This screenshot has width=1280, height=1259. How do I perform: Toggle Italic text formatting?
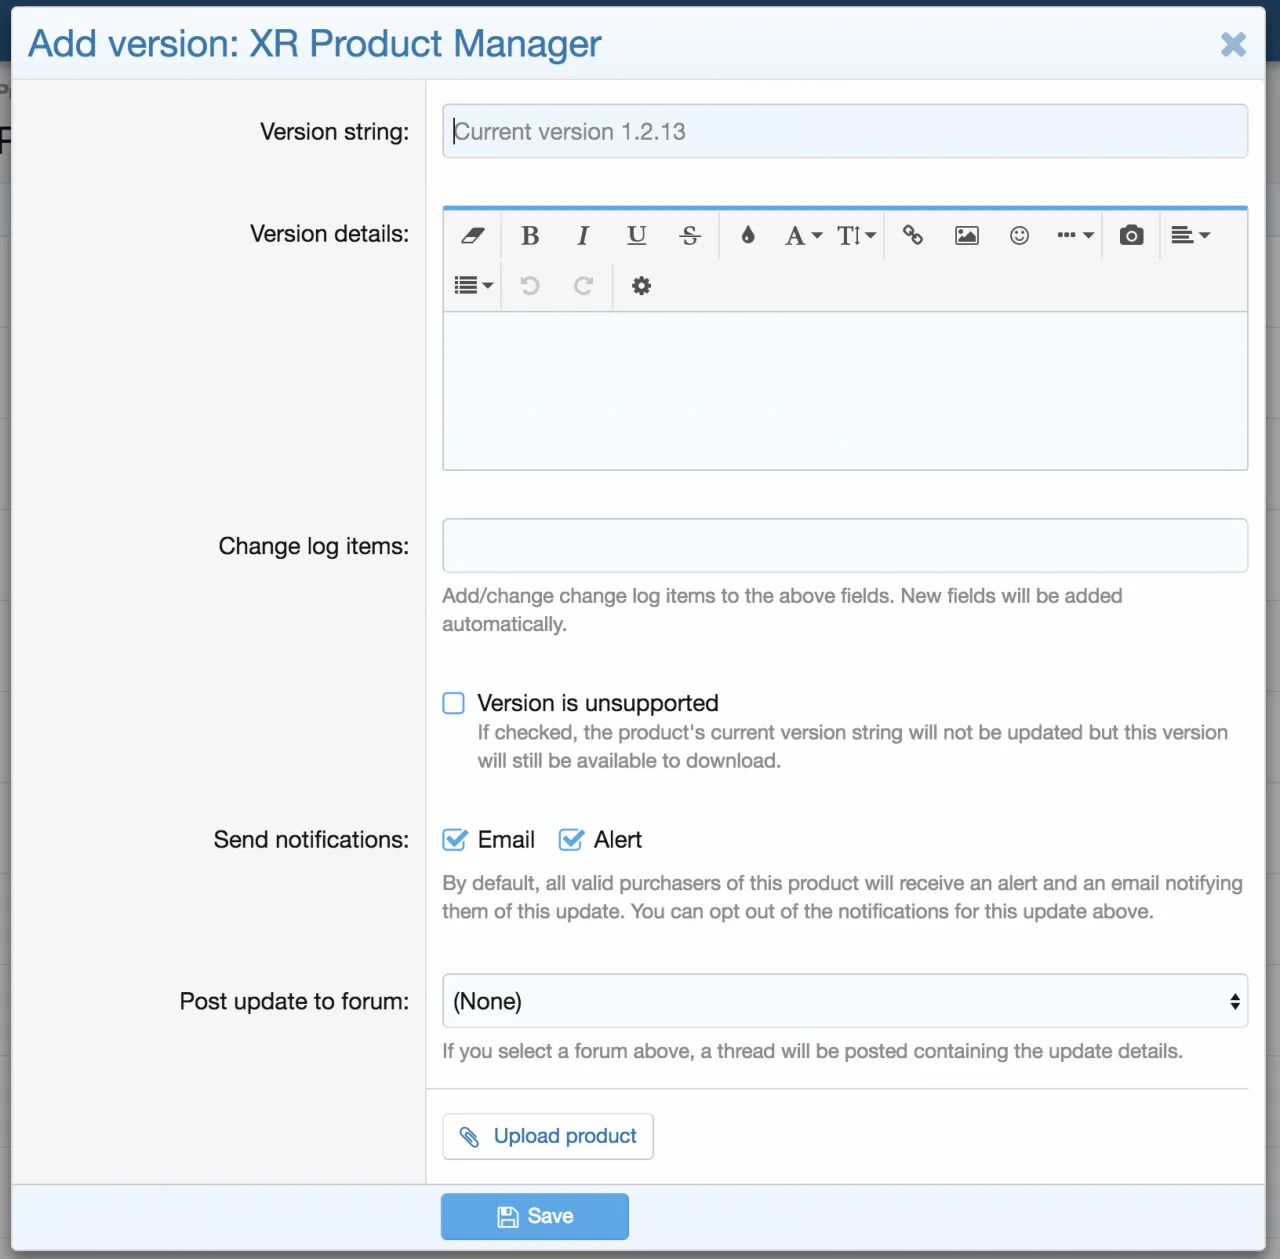coord(583,236)
